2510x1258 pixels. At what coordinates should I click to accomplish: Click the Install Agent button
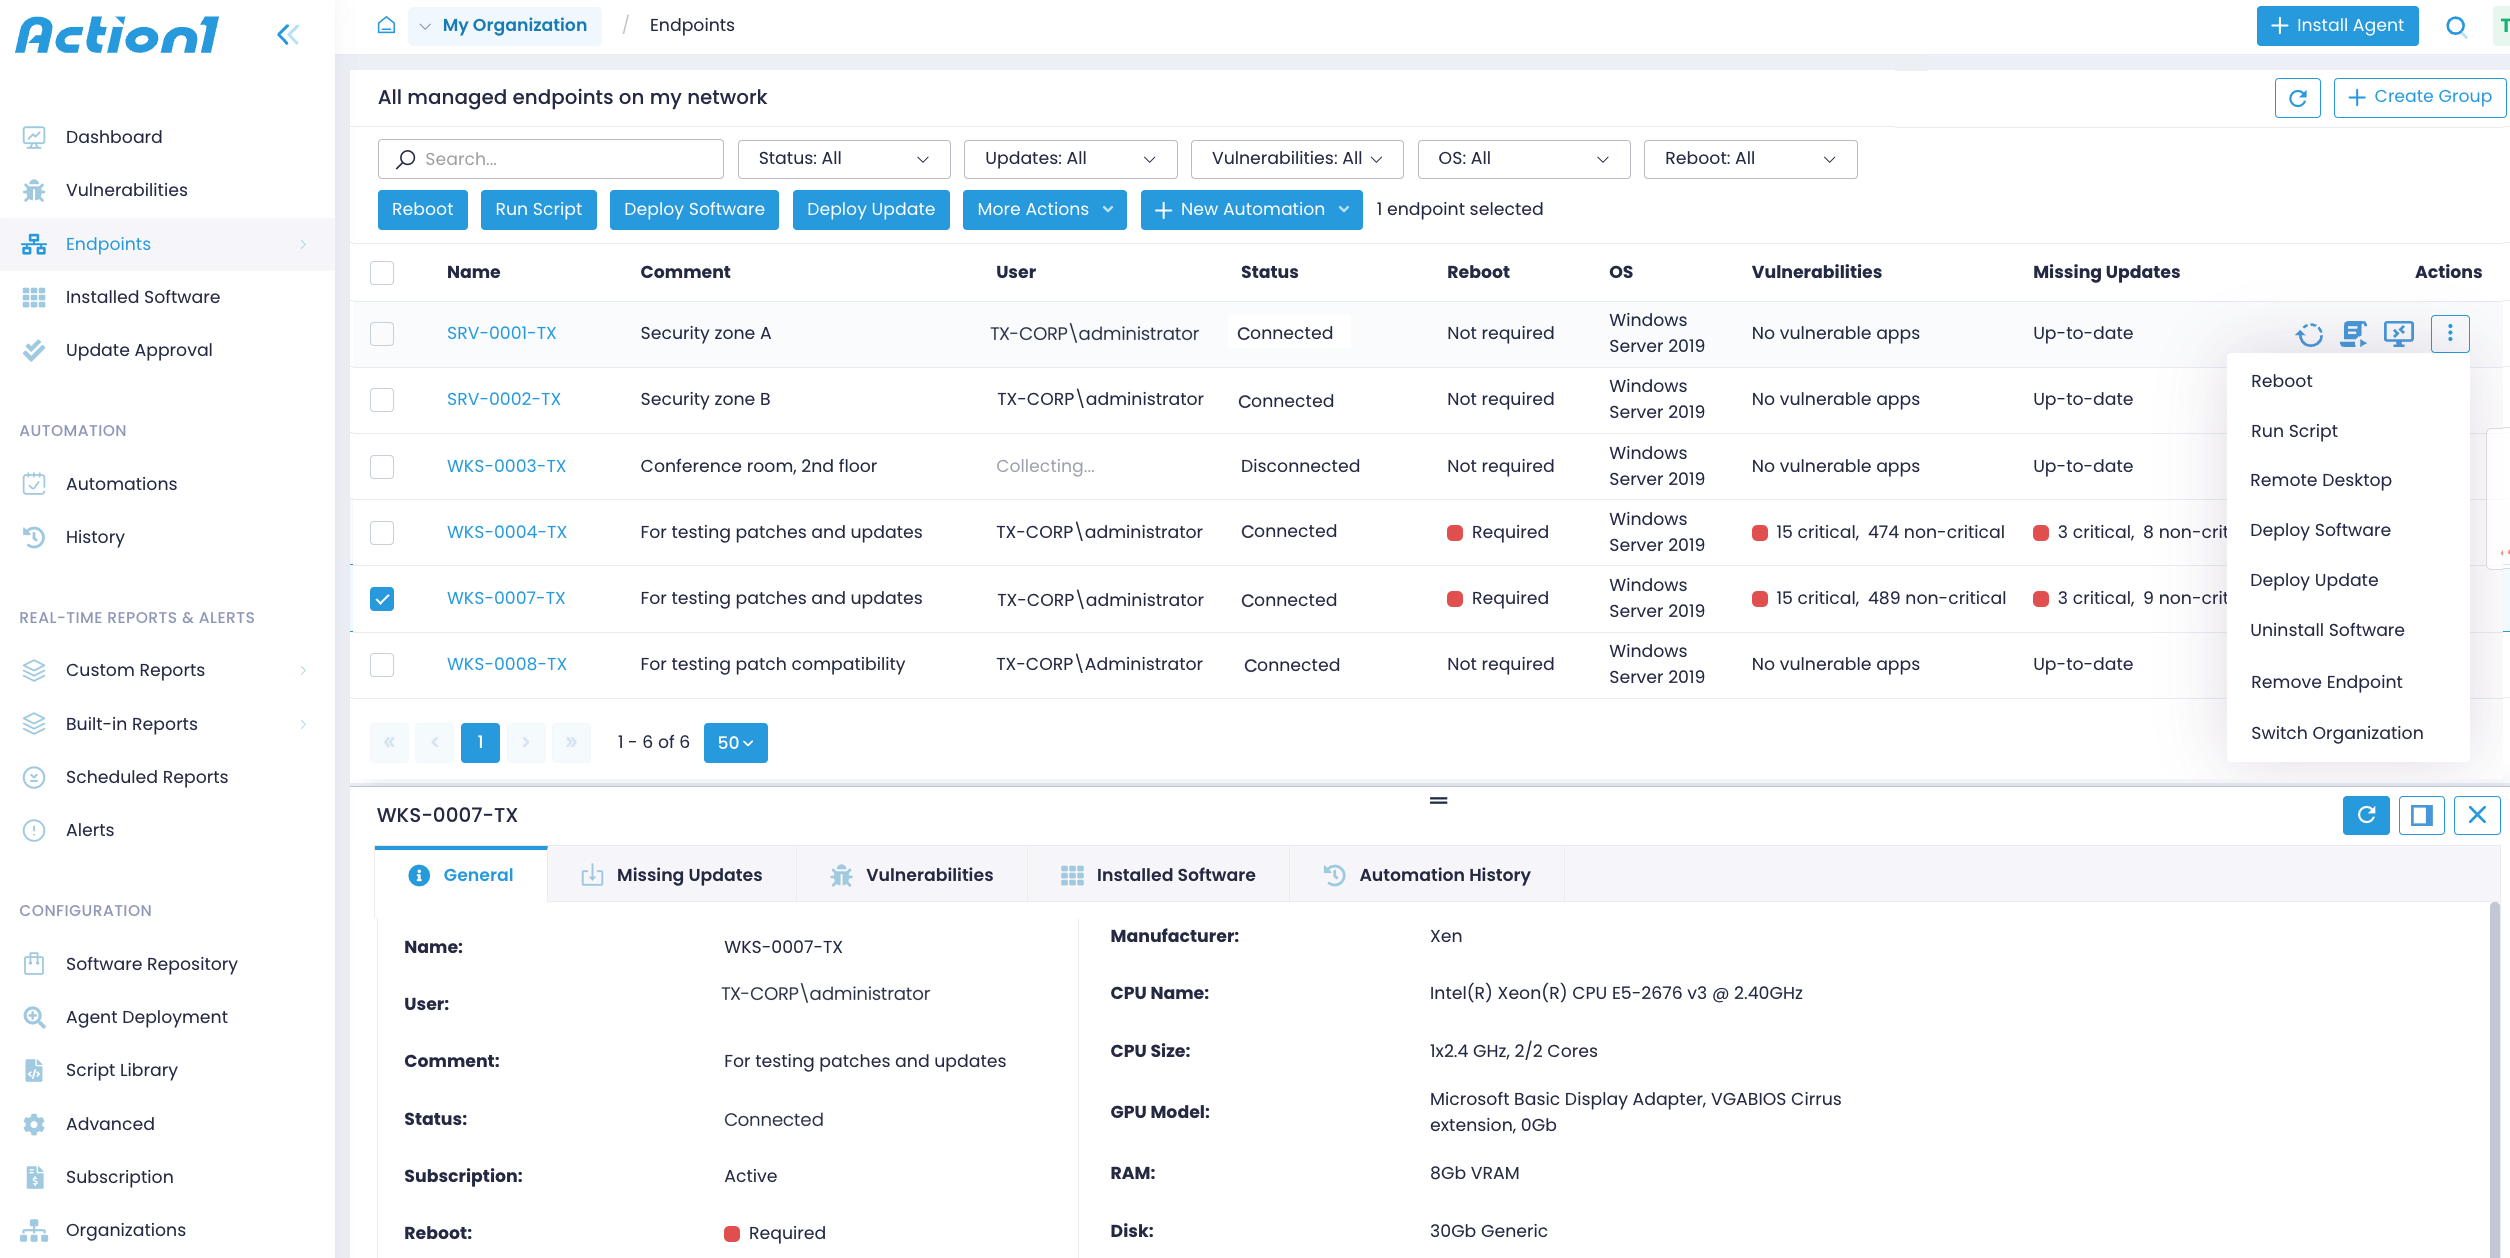pos(2336,25)
